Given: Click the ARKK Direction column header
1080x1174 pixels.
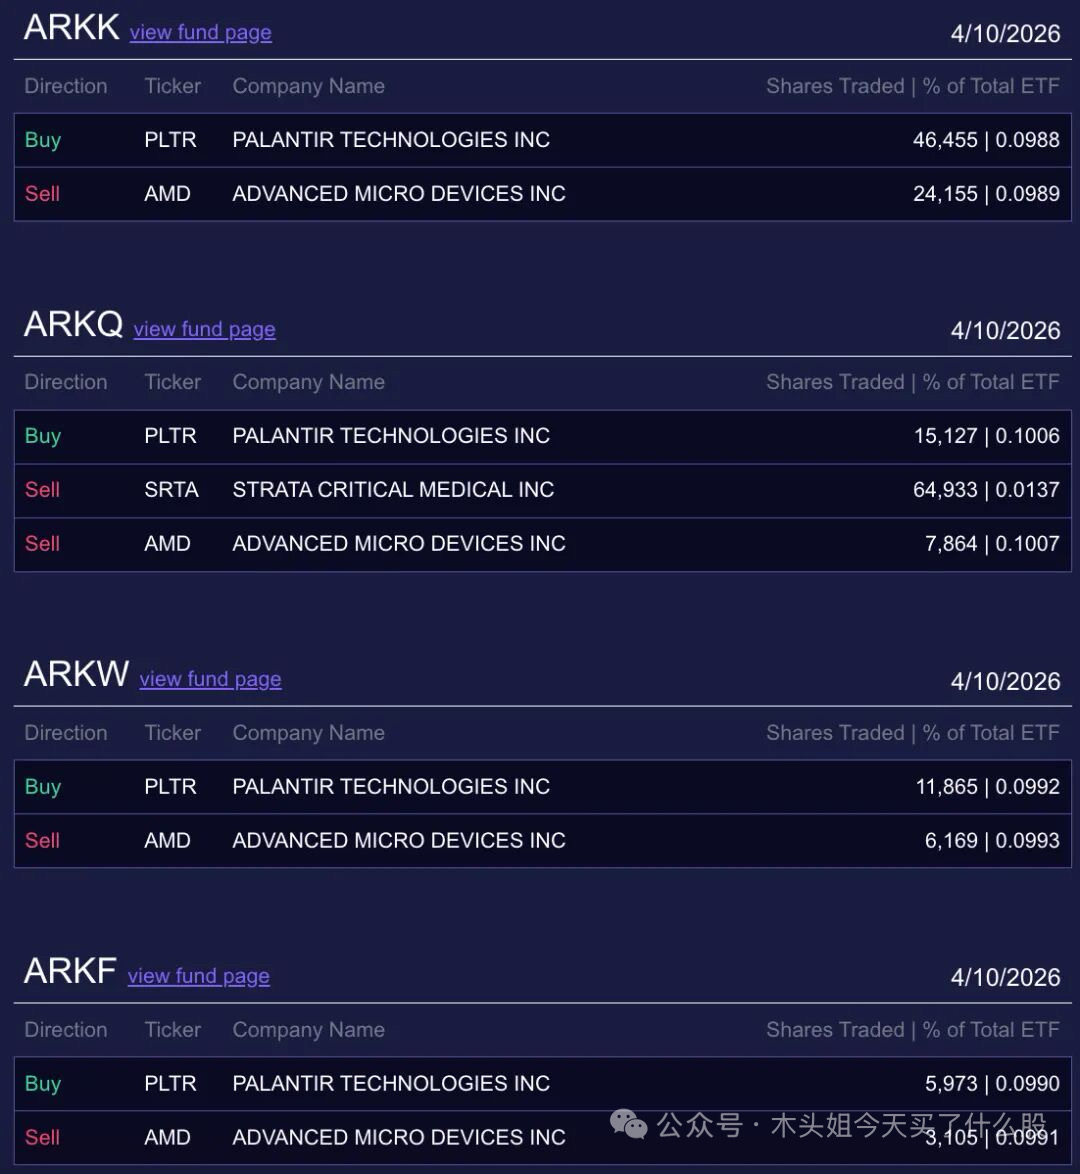Looking at the screenshot, I should [66, 86].
